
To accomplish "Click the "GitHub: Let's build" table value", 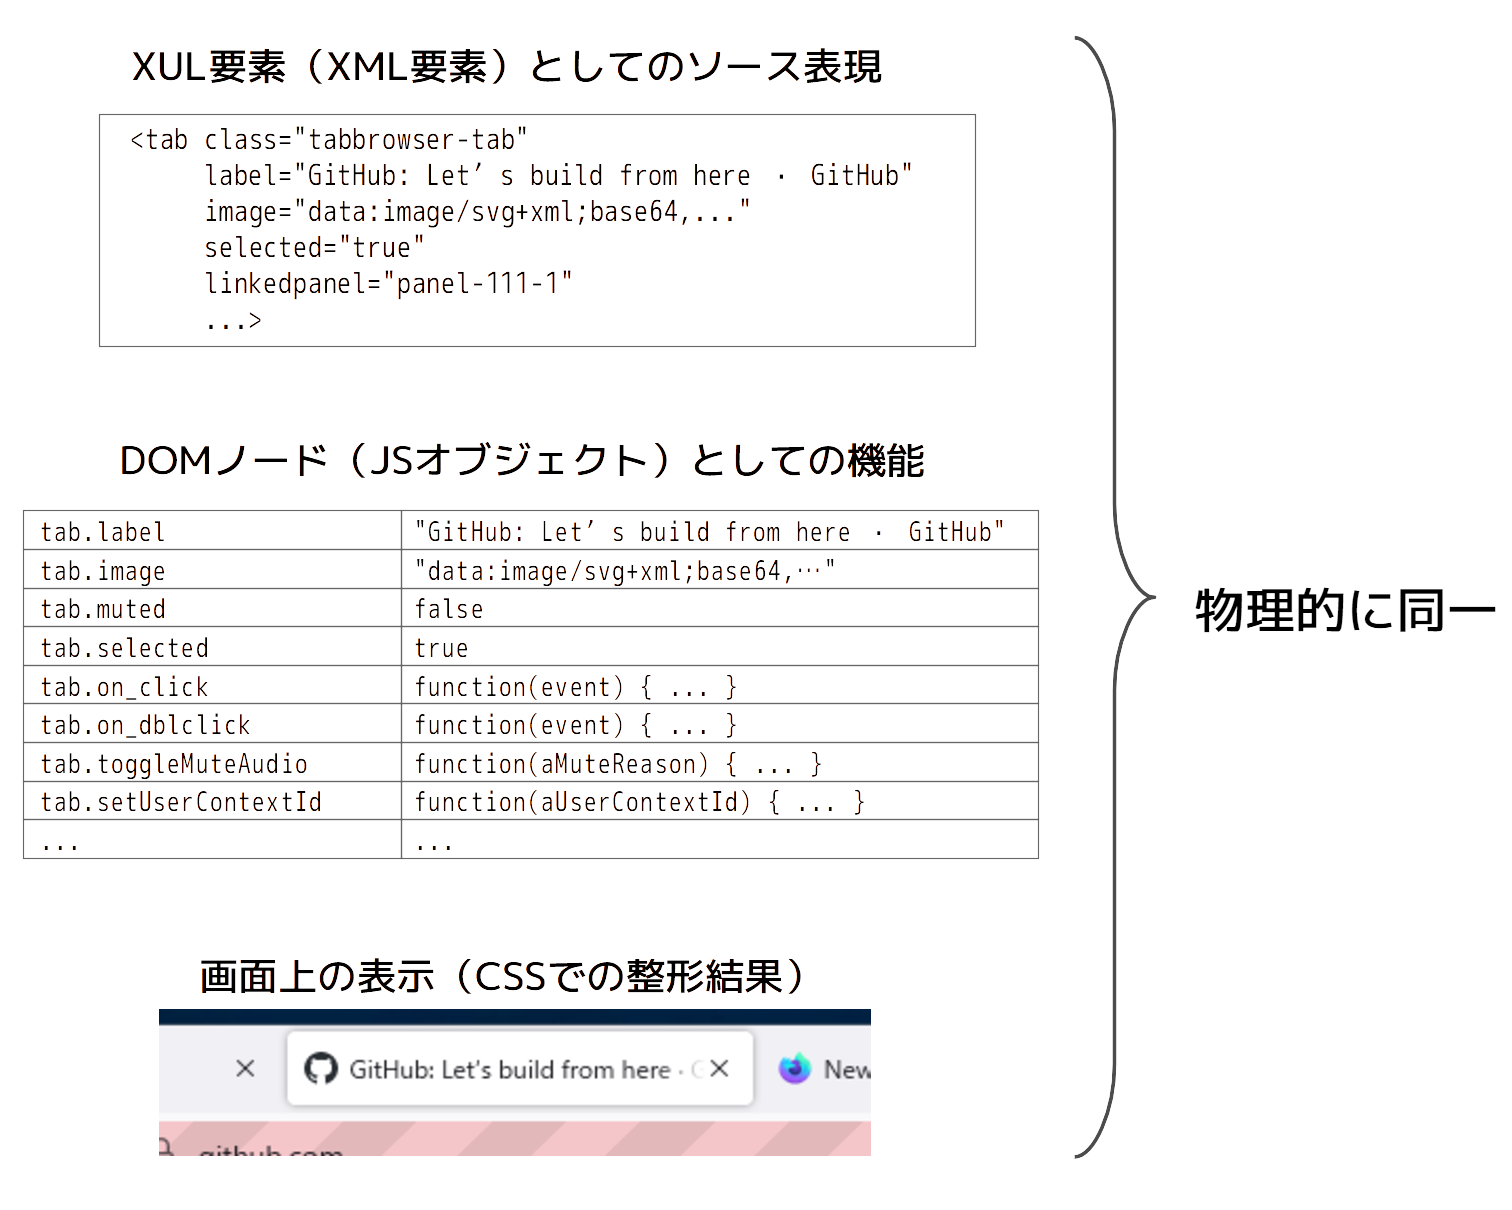I will point(709,532).
